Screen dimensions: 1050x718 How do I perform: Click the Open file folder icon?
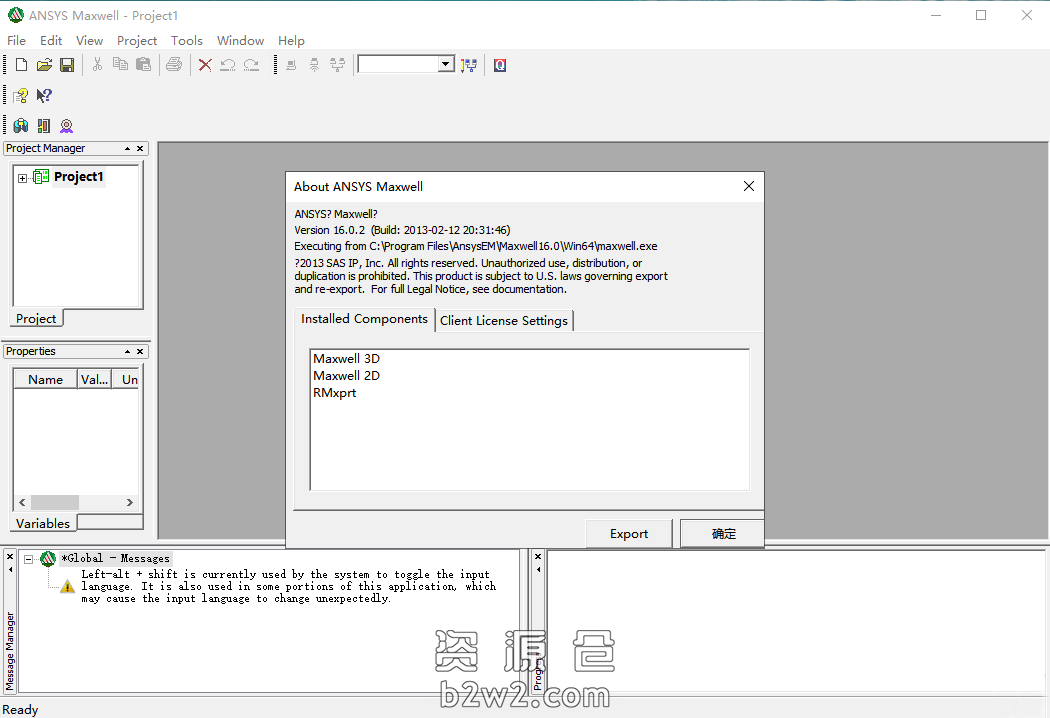click(x=44, y=65)
